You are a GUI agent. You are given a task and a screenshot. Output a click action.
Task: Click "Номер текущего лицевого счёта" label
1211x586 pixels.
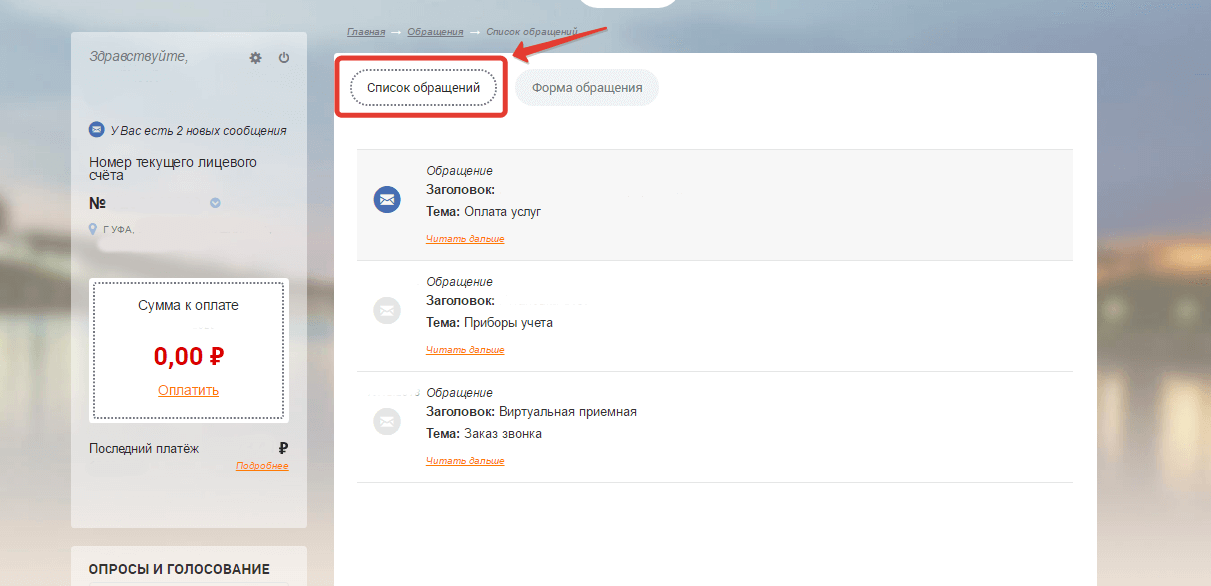tap(173, 168)
